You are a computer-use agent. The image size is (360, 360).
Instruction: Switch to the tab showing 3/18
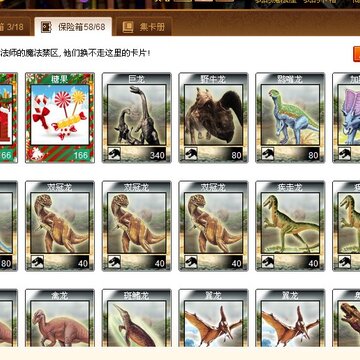[15, 27]
